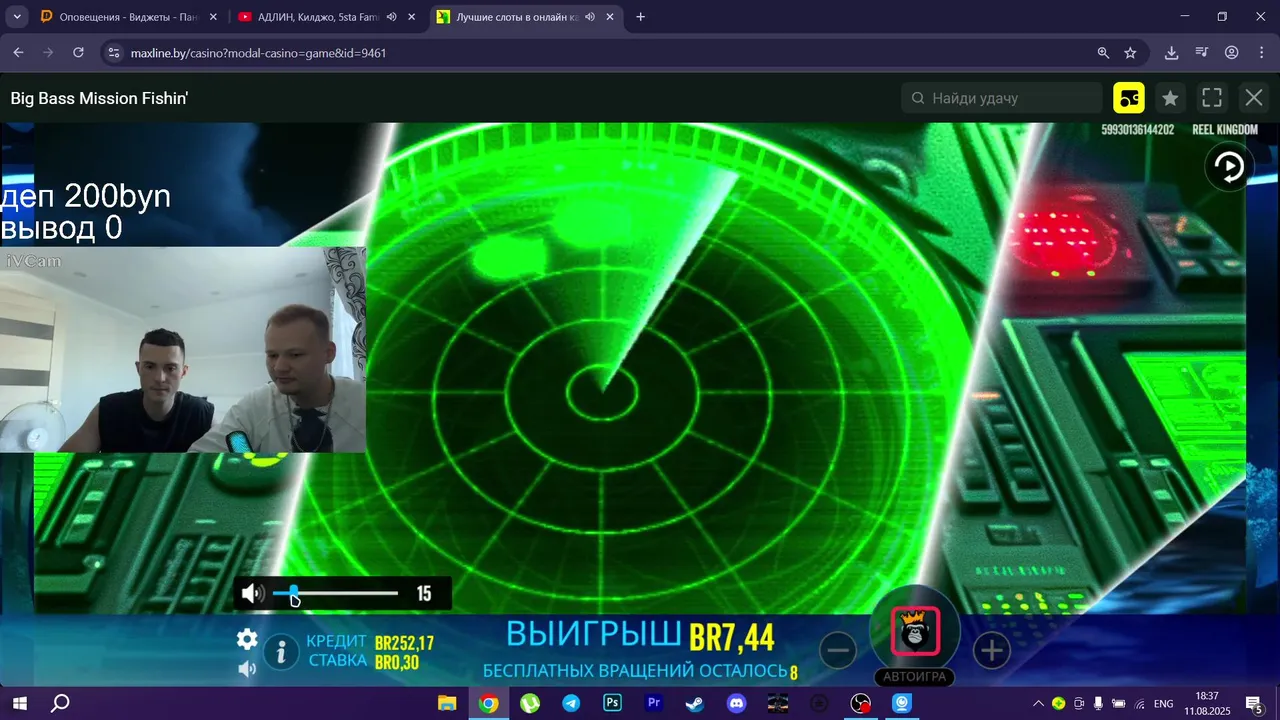1280x720 pixels.
Task: Click speaker icon in volume popup
Action: (x=253, y=594)
